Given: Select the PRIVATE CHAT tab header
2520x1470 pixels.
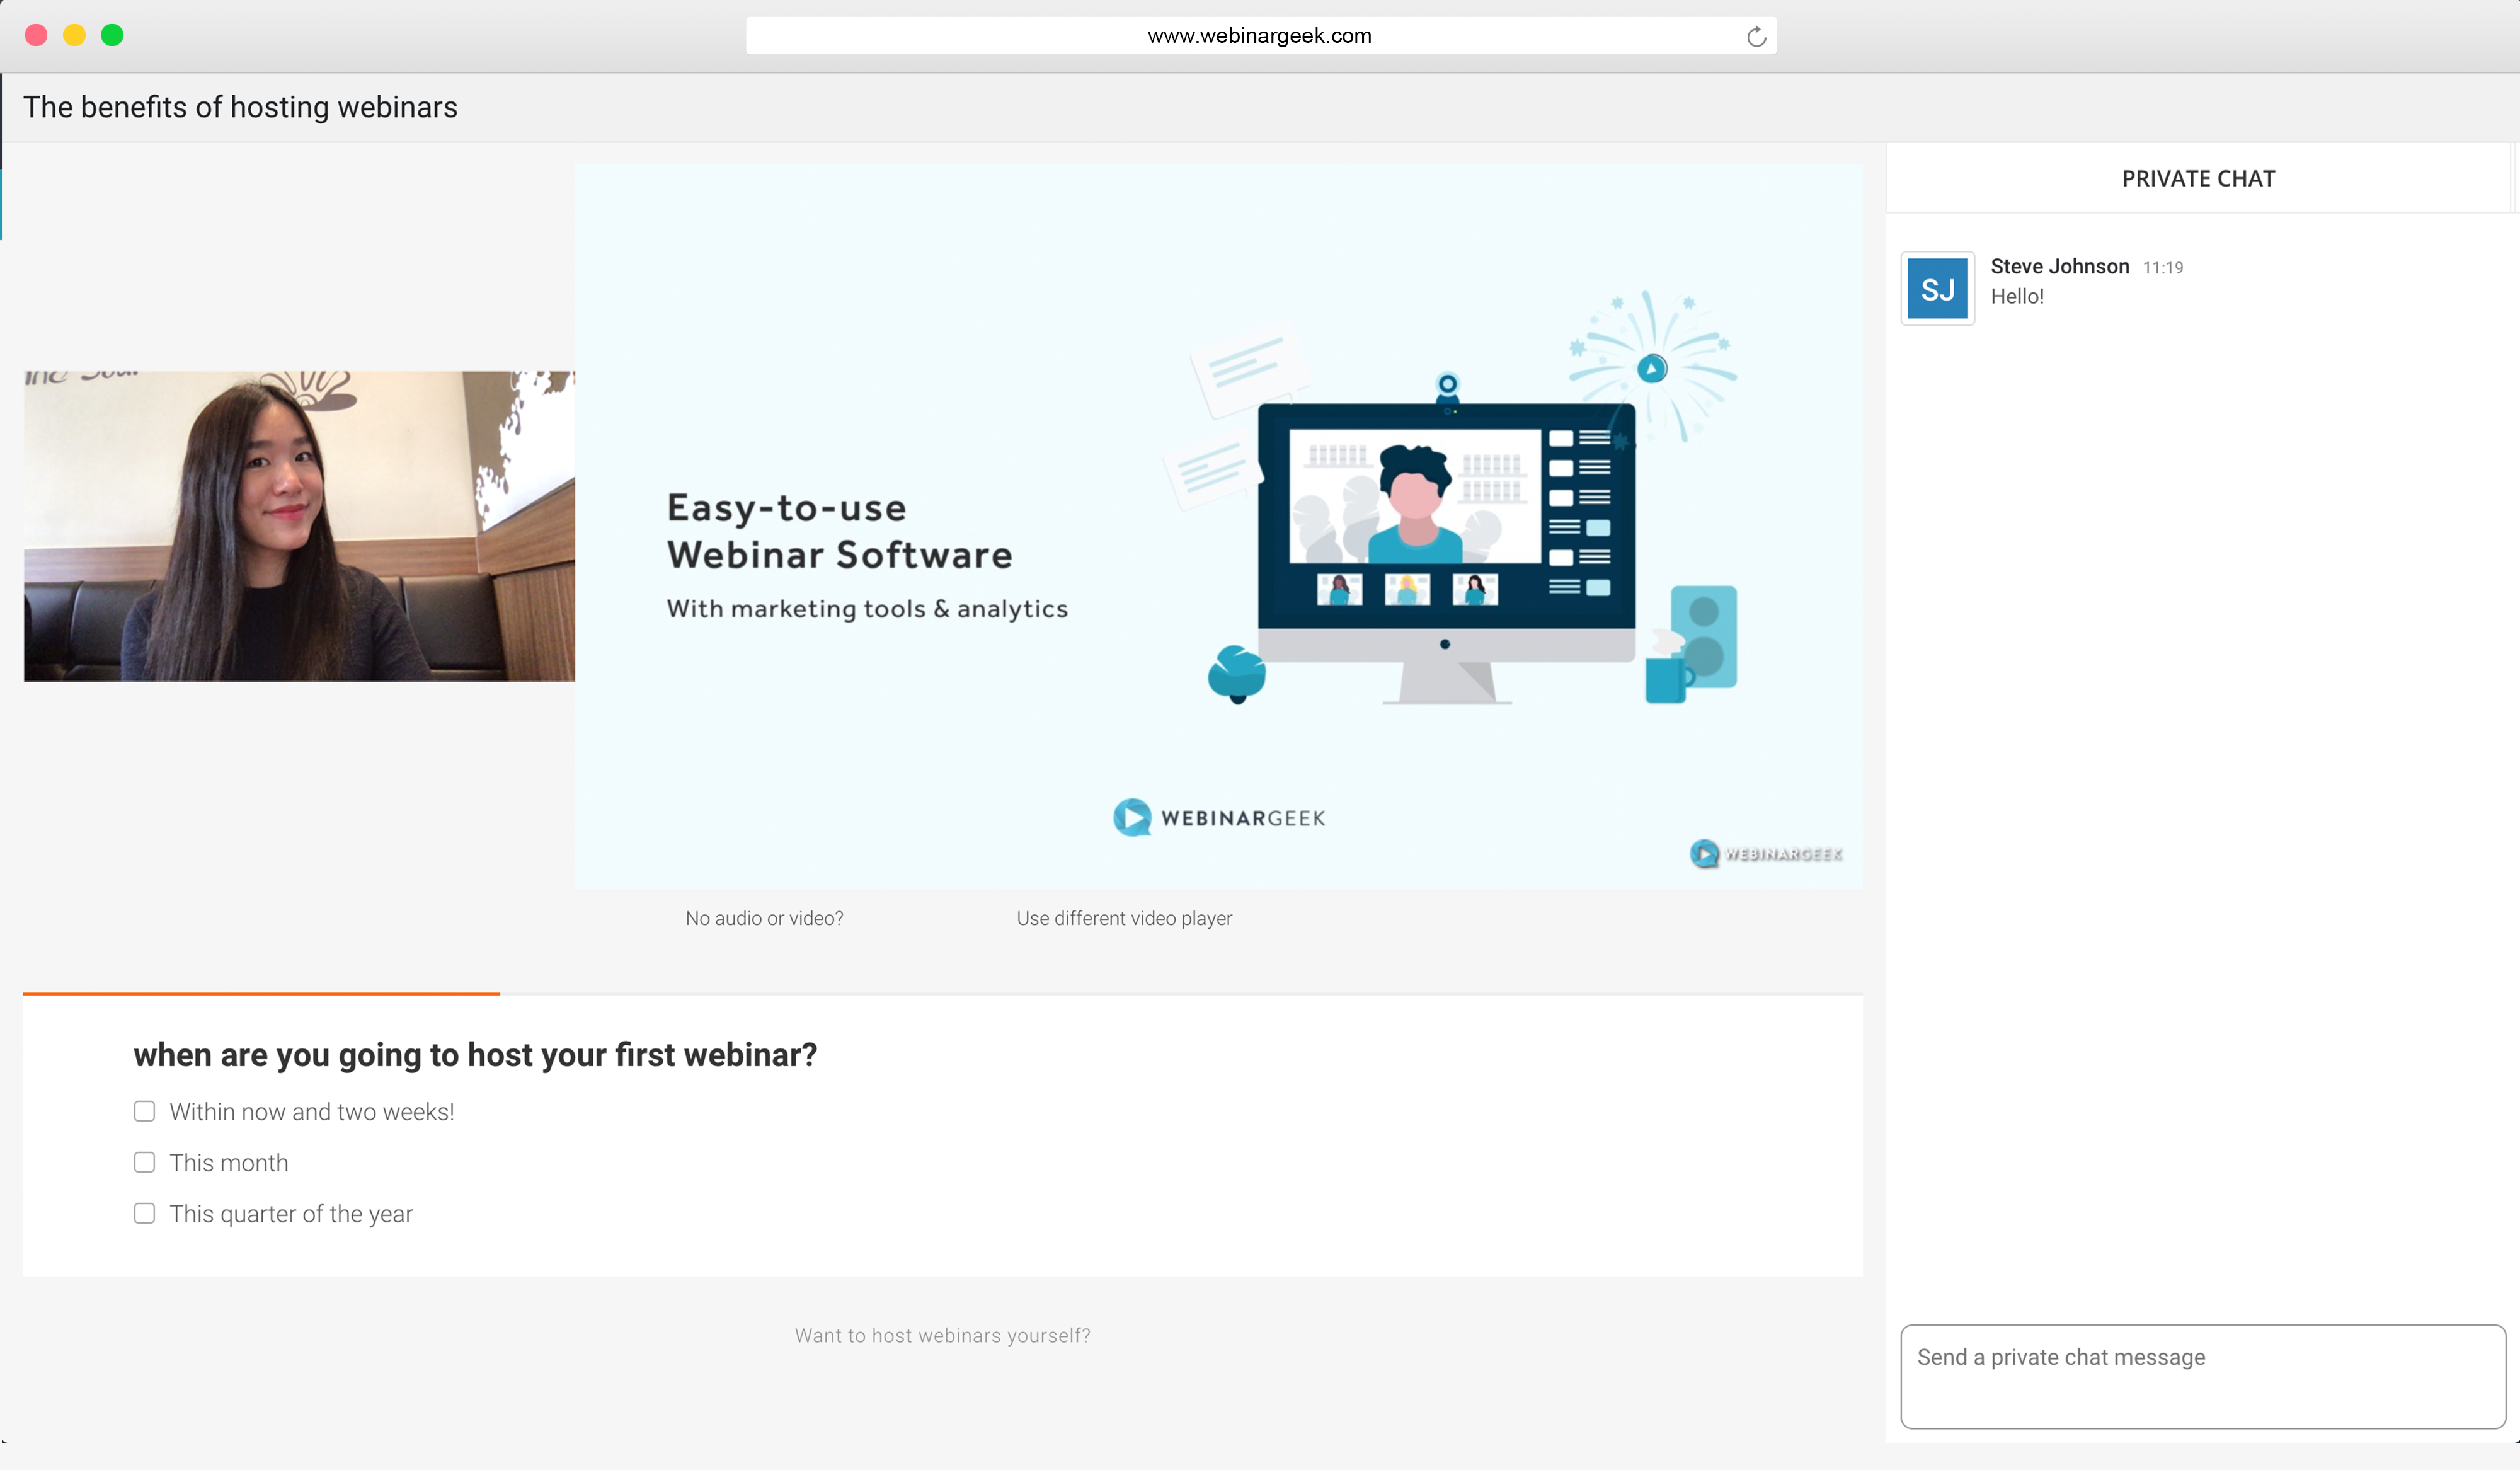Looking at the screenshot, I should tap(2198, 179).
